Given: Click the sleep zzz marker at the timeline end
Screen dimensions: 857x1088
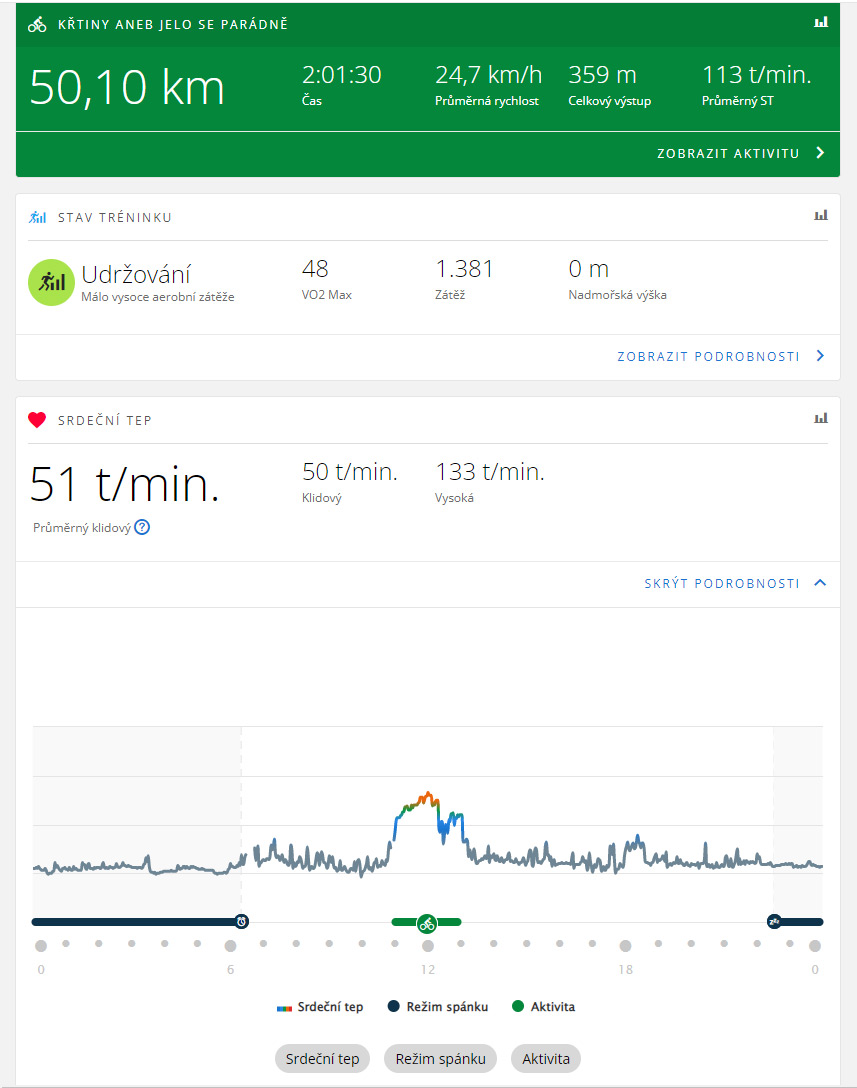Looking at the screenshot, I should [774, 921].
